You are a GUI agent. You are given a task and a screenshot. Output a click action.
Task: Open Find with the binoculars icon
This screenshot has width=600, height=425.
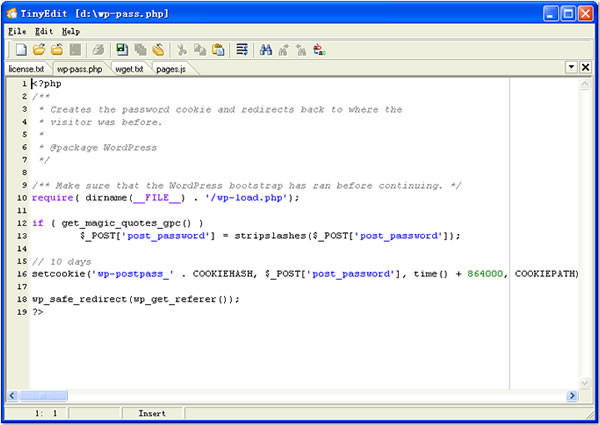point(266,49)
